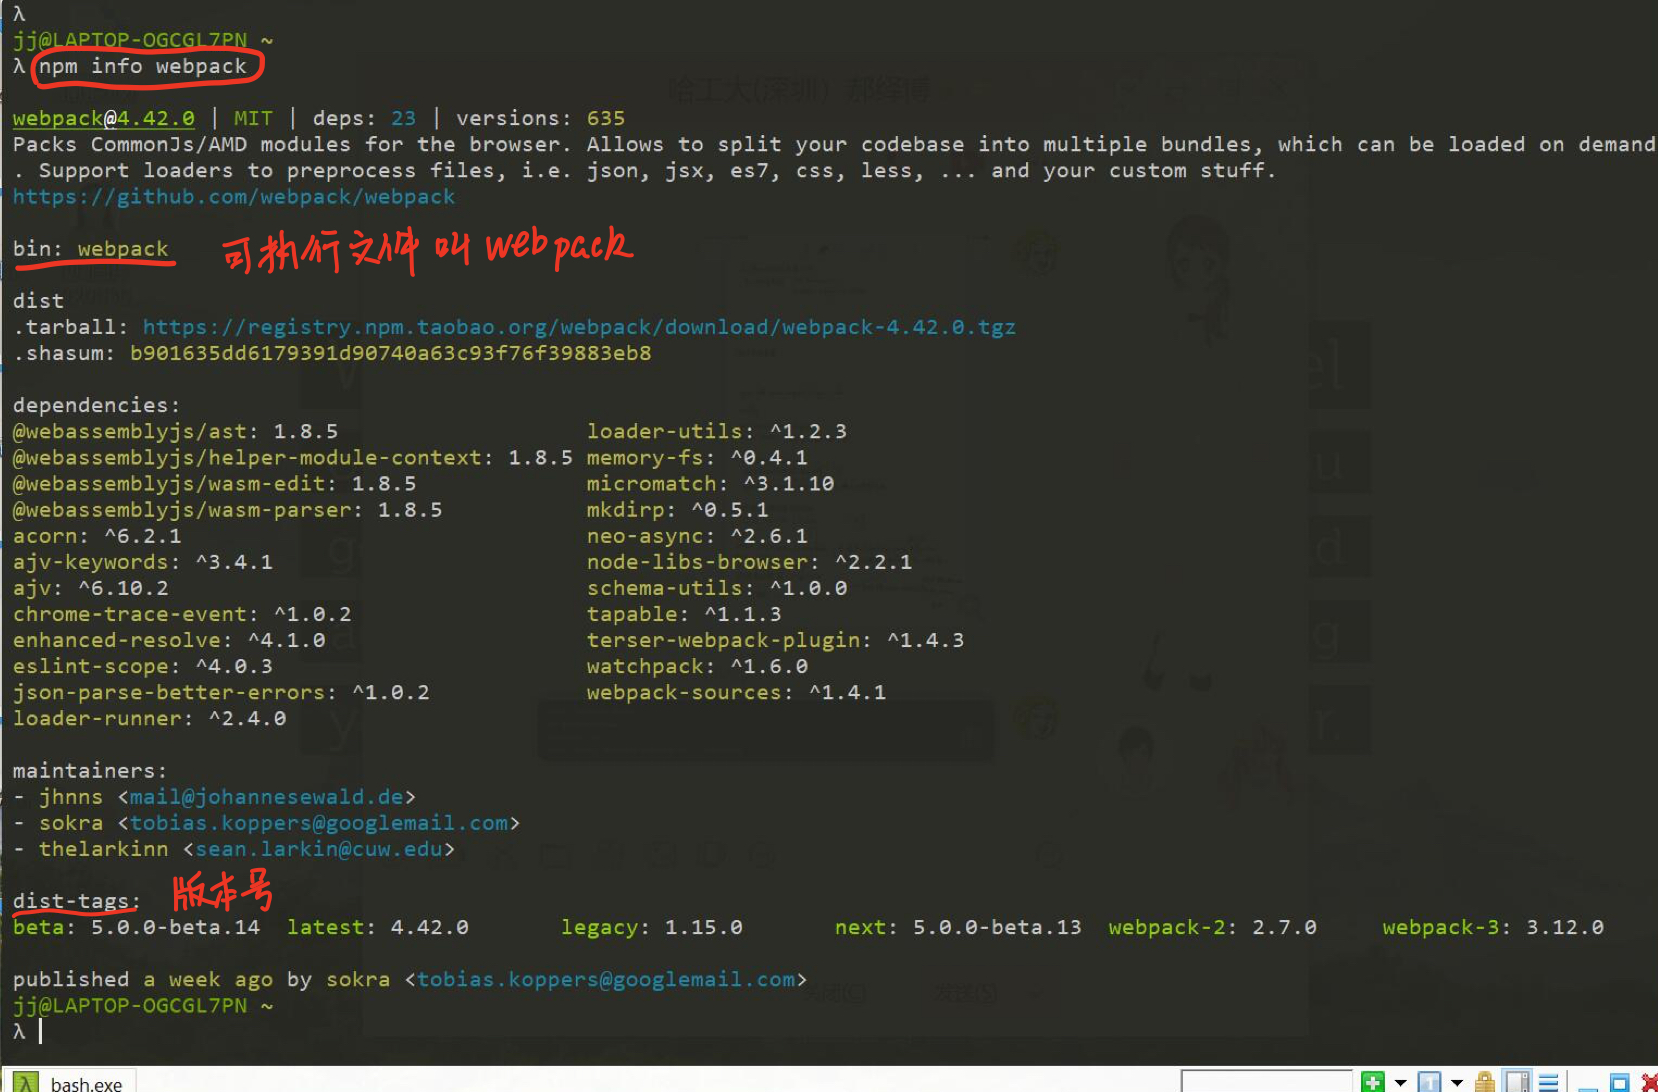Click 'memory-fs: ^0.4.1' dependency
Viewport: 1658px width, 1092px height.
[x=697, y=457]
